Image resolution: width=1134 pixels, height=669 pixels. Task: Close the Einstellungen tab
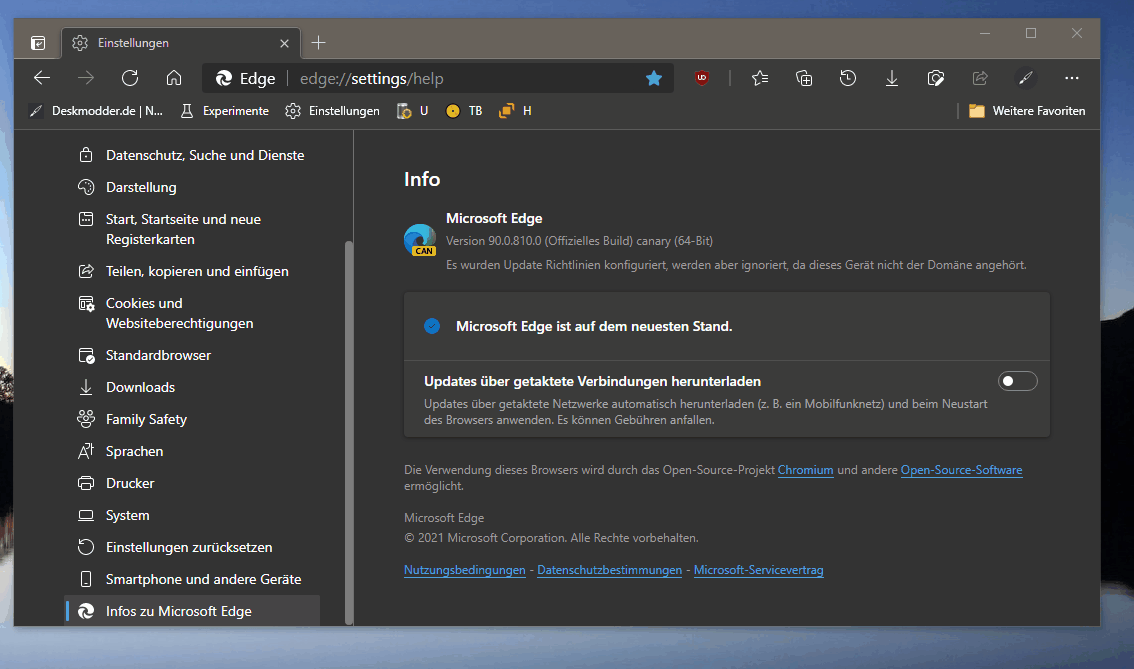(x=284, y=43)
